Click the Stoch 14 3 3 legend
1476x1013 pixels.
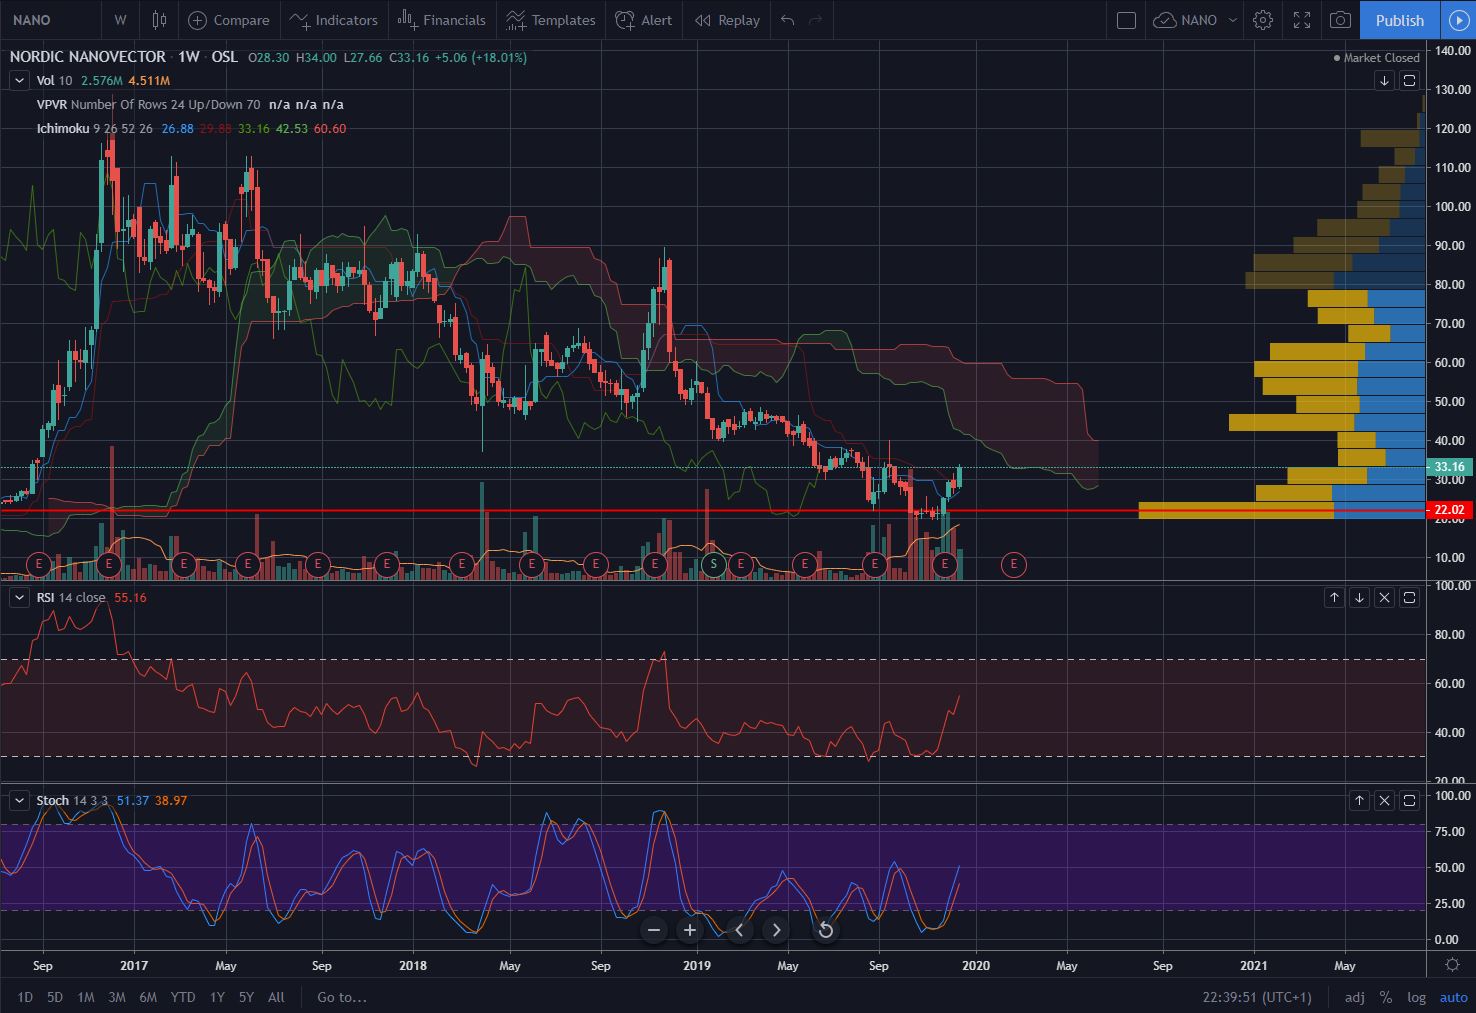(111, 800)
